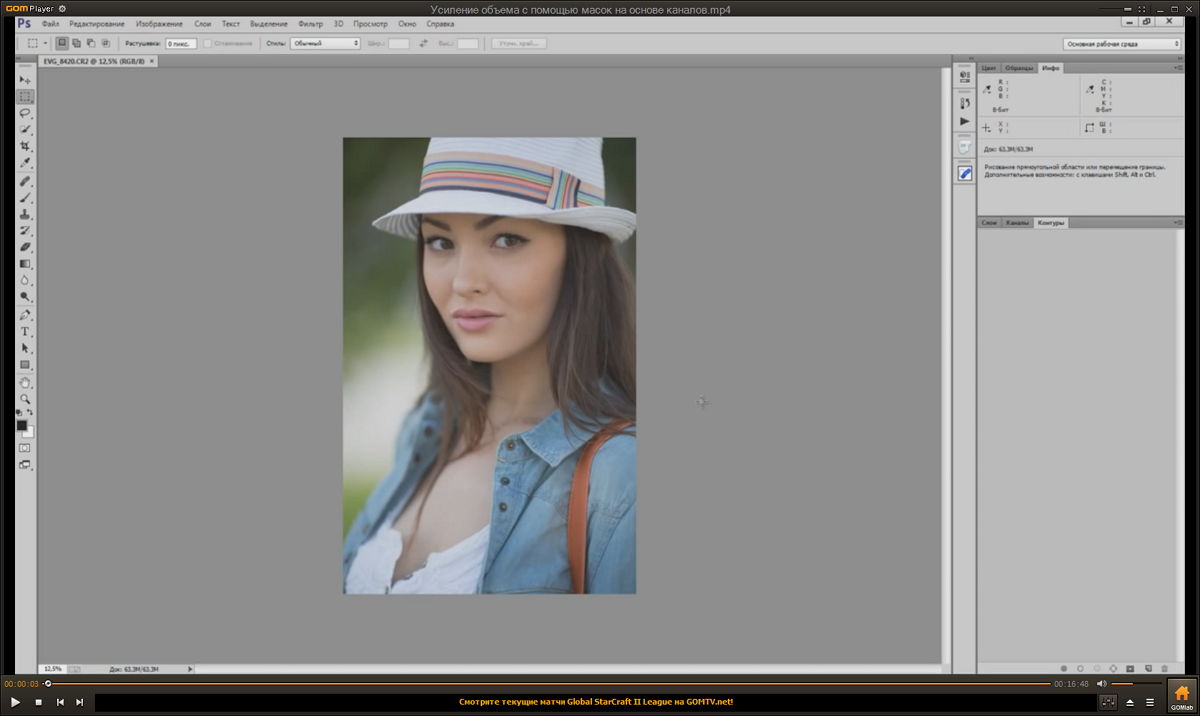This screenshot has width=1200, height=716.
Task: Select the Move tool
Action: [25, 80]
